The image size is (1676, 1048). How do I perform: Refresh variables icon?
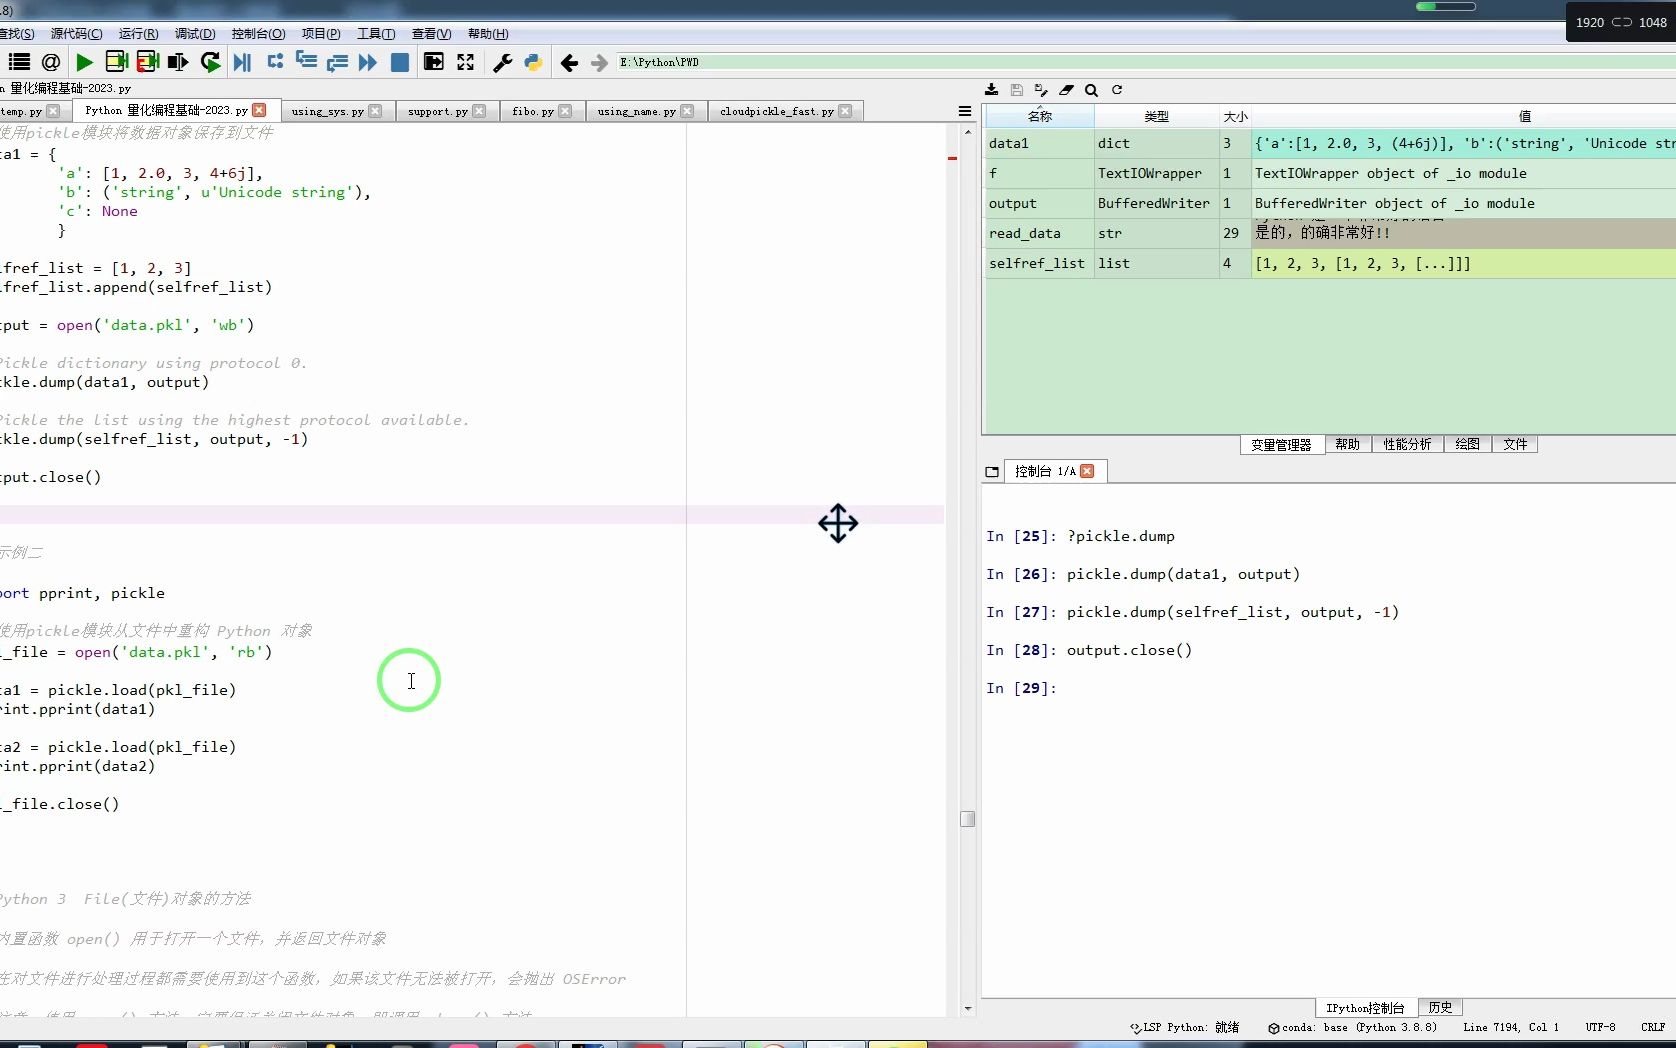1117,89
